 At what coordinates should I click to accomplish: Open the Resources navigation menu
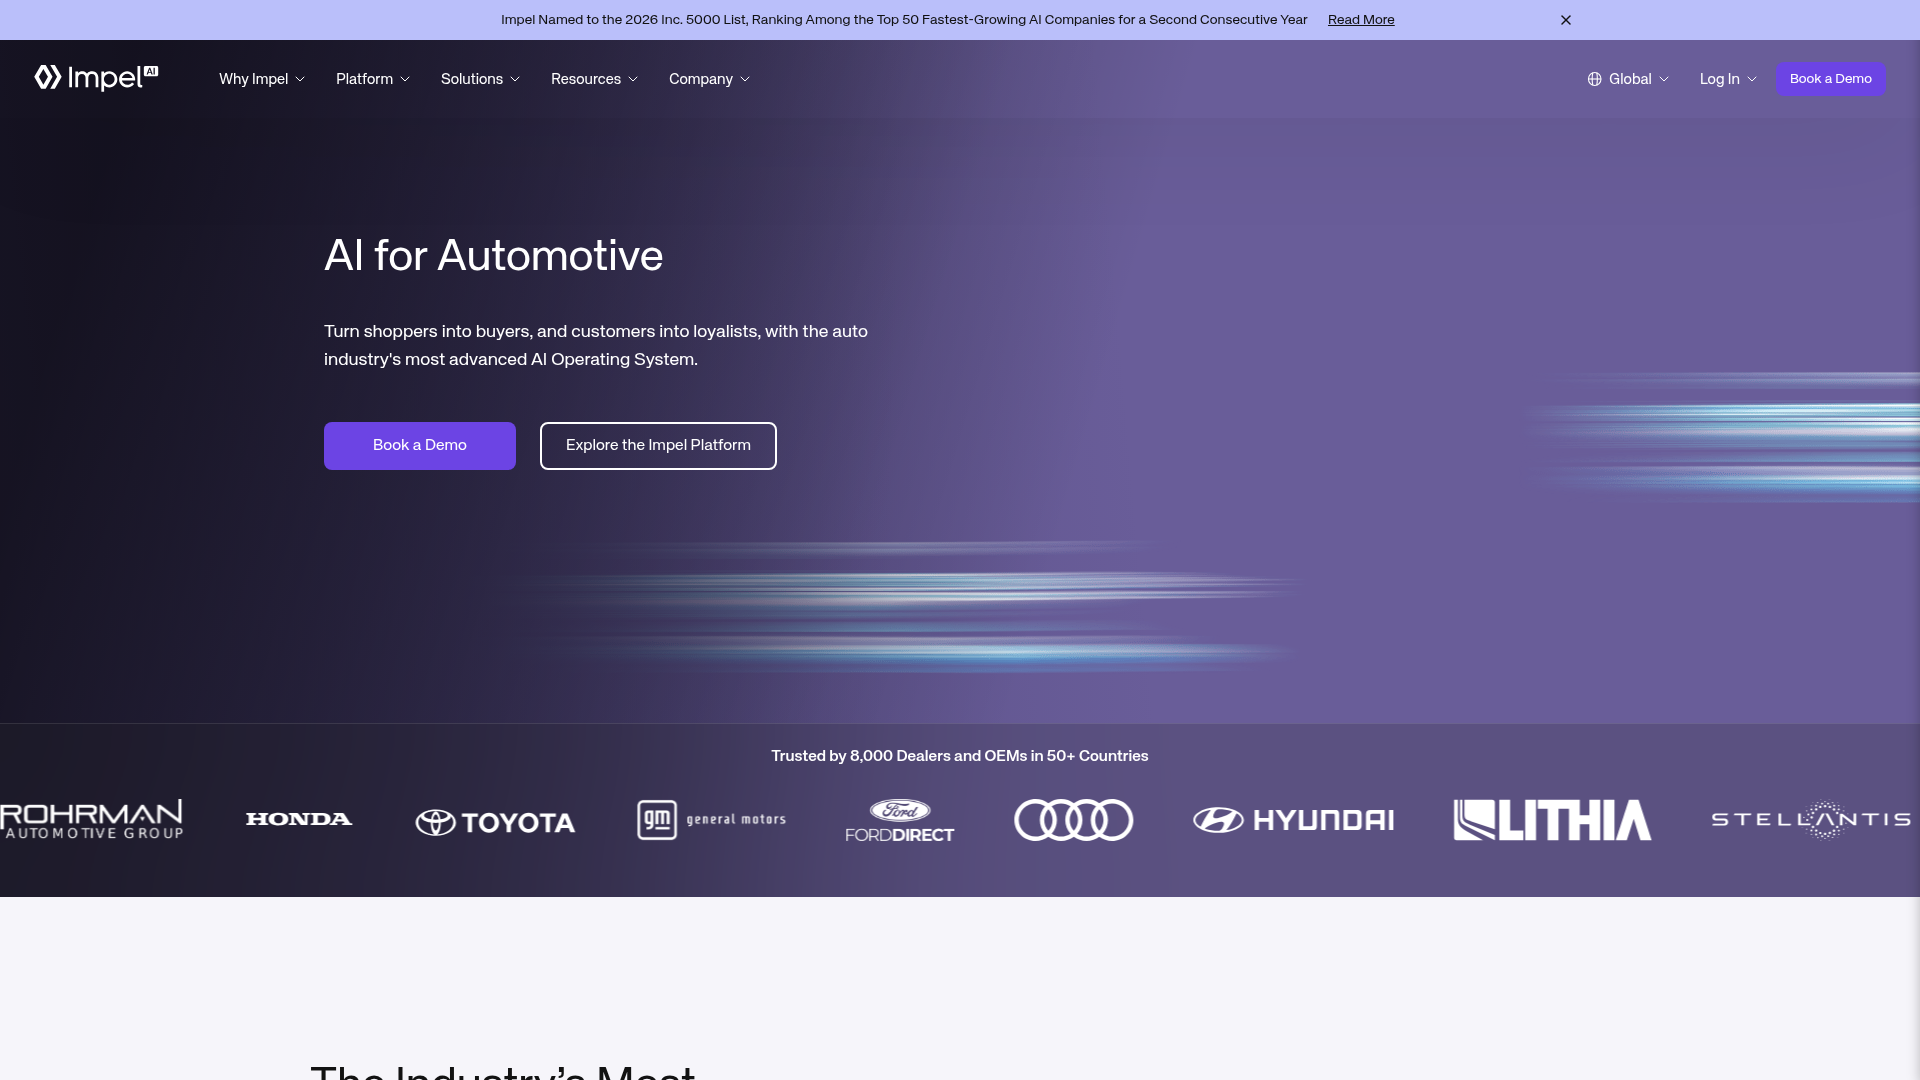tap(594, 79)
